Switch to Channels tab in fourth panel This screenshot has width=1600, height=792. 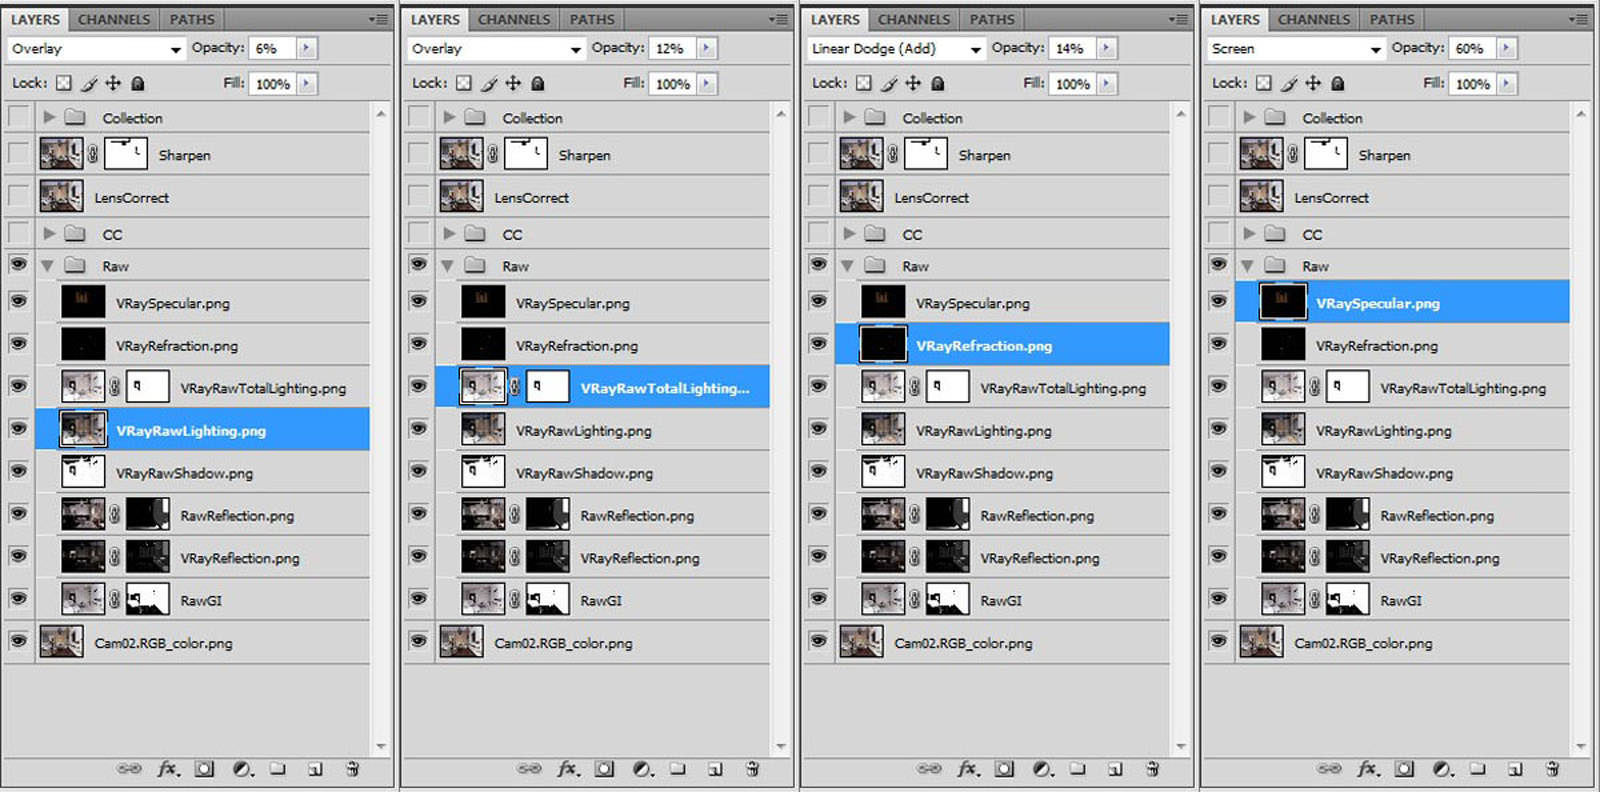1314,19
